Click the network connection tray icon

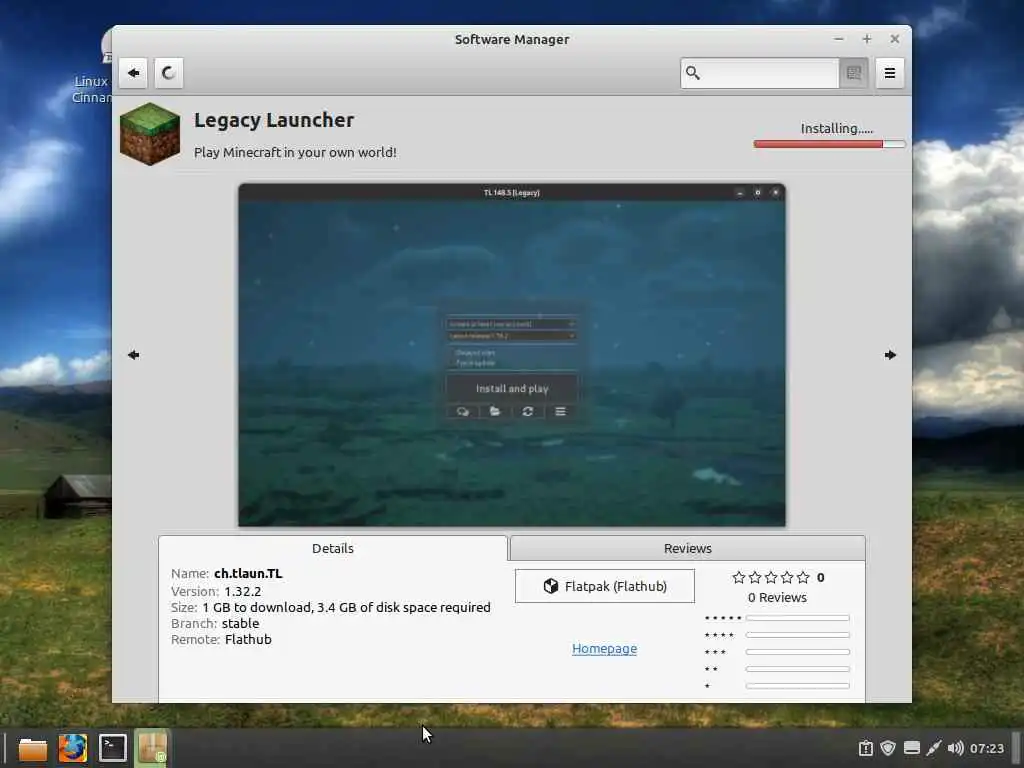[933, 748]
